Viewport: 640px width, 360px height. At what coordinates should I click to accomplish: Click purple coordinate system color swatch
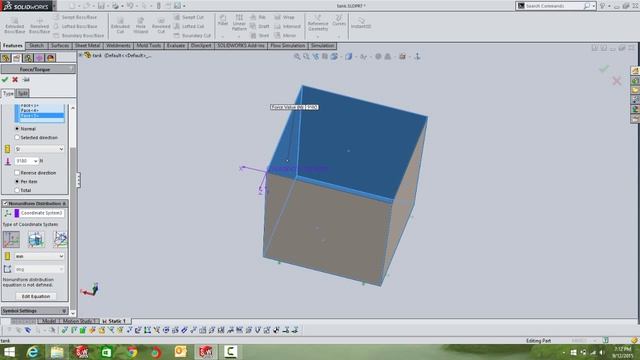point(17,213)
